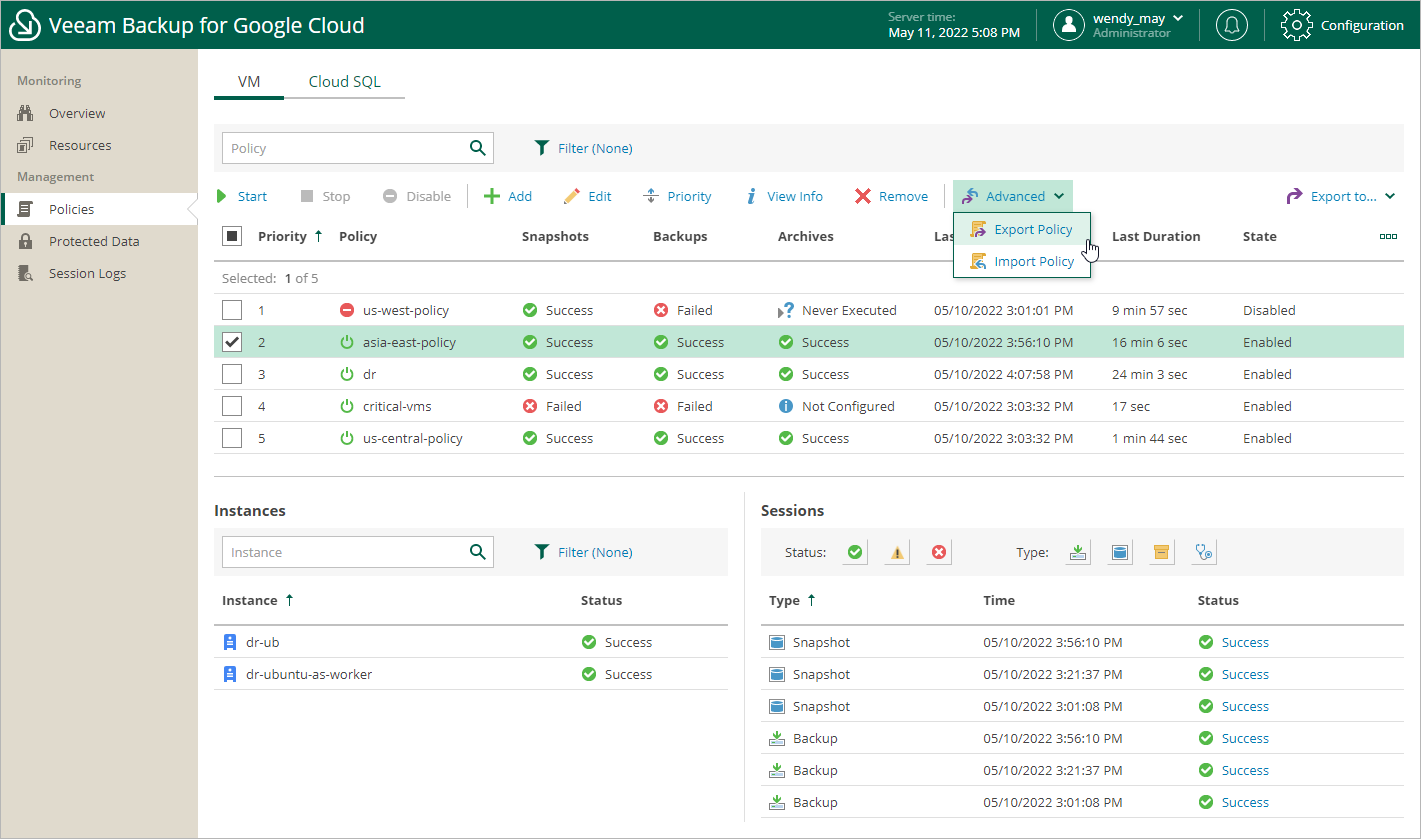Choose Export Policy from Advanced menu

(1022, 229)
